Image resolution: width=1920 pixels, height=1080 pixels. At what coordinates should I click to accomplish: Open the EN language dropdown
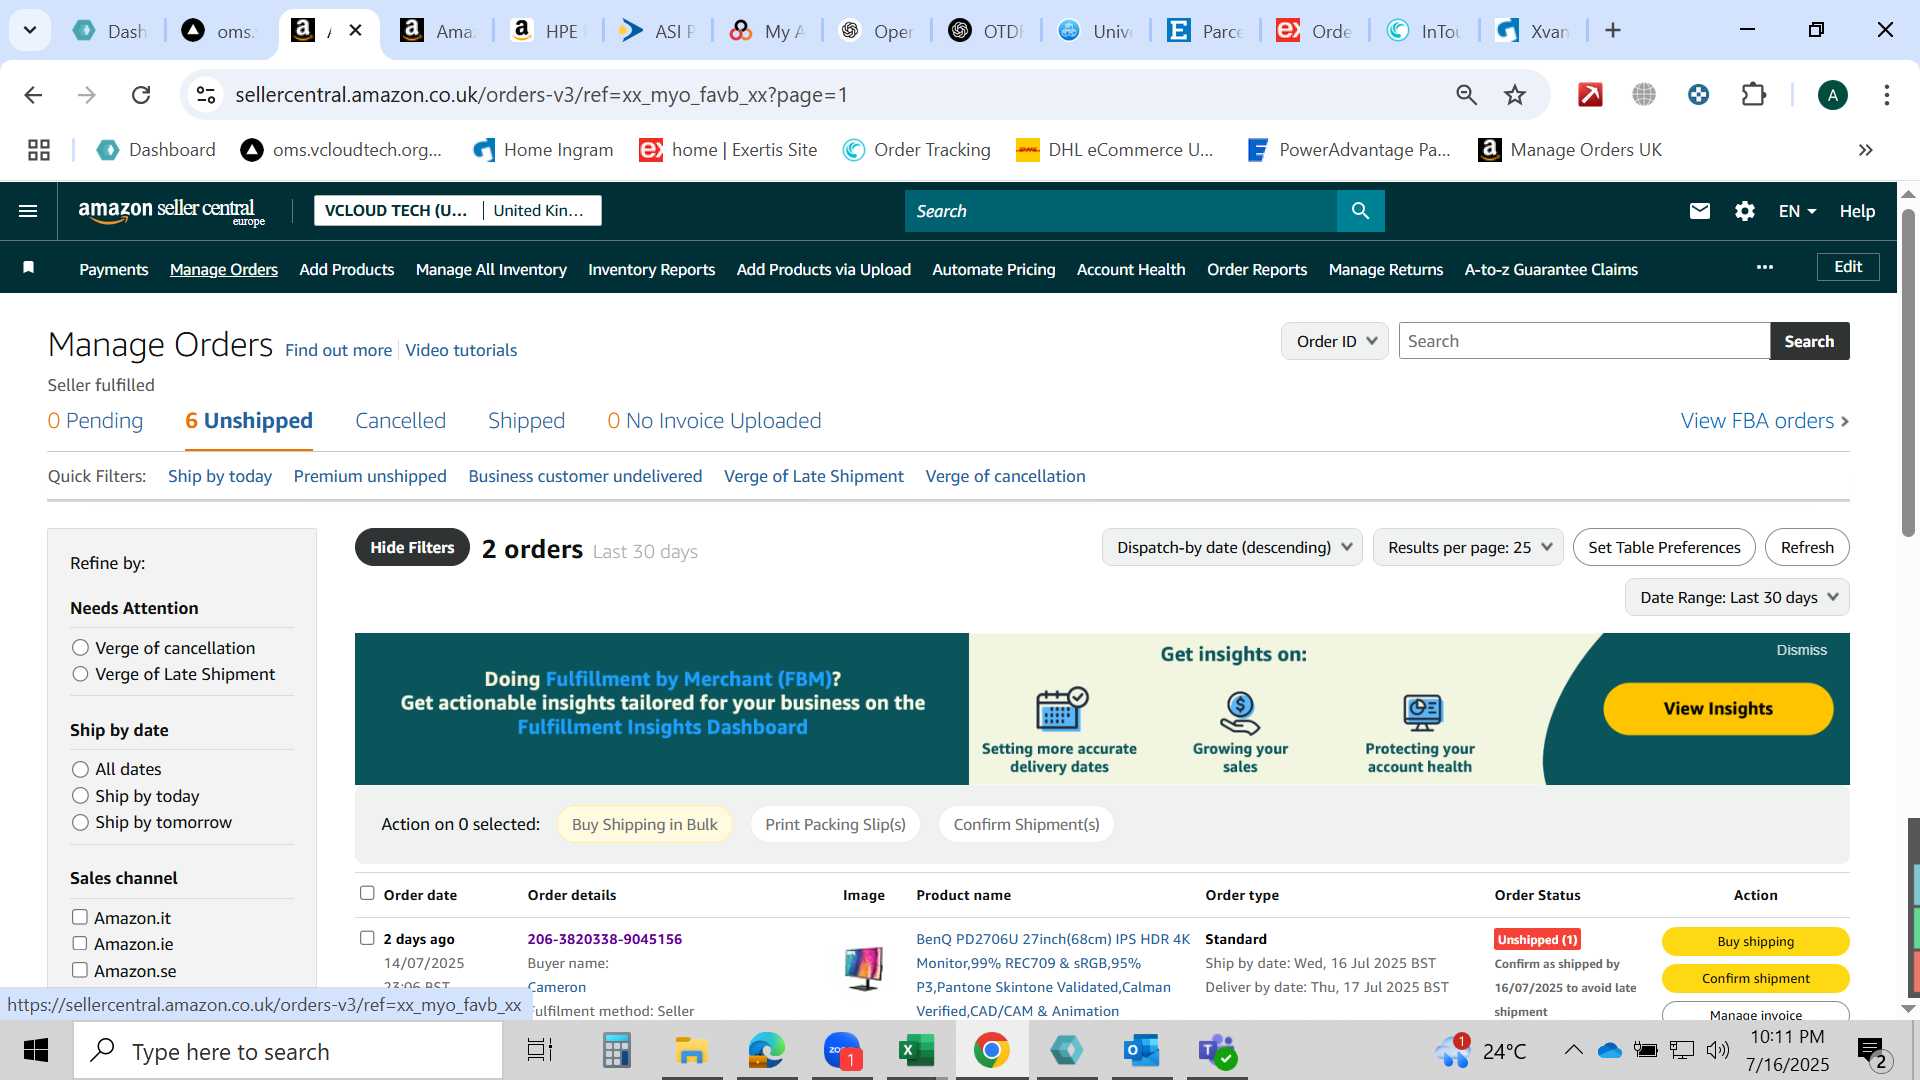[1796, 211]
